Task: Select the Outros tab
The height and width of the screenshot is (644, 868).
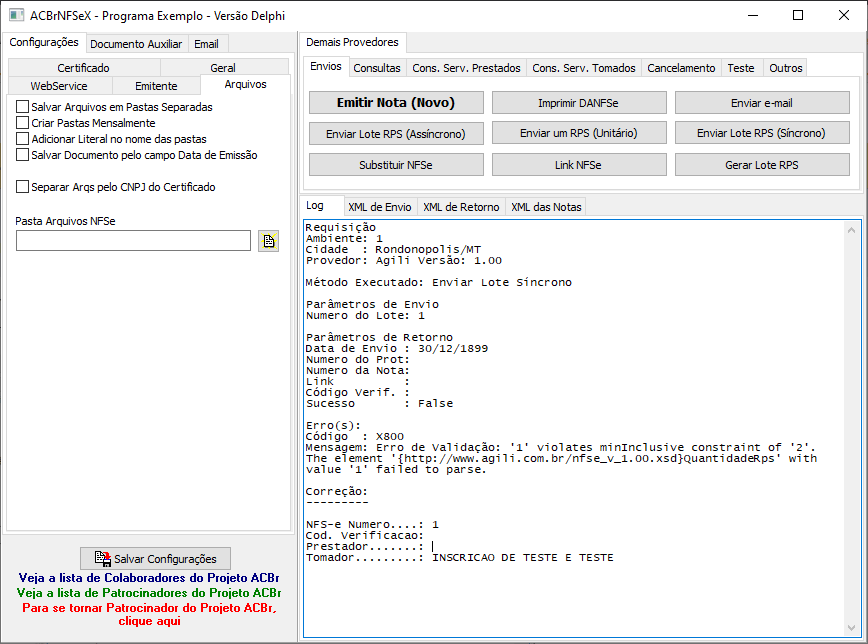Action: coord(786,68)
